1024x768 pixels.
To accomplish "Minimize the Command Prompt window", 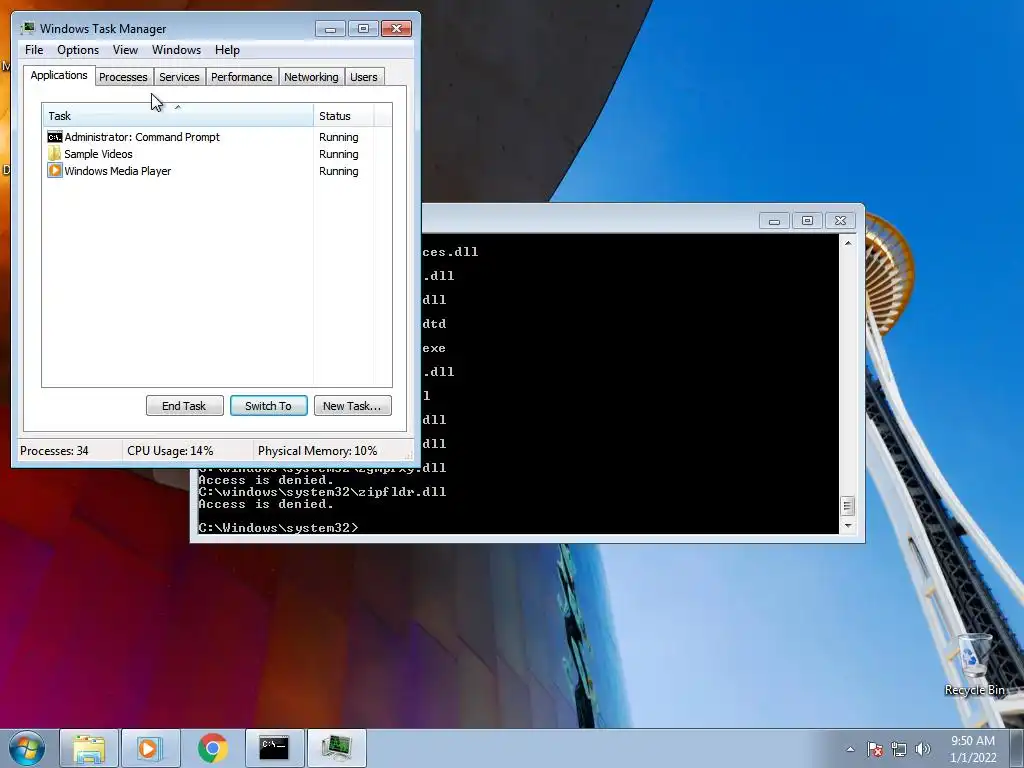I will [x=774, y=221].
